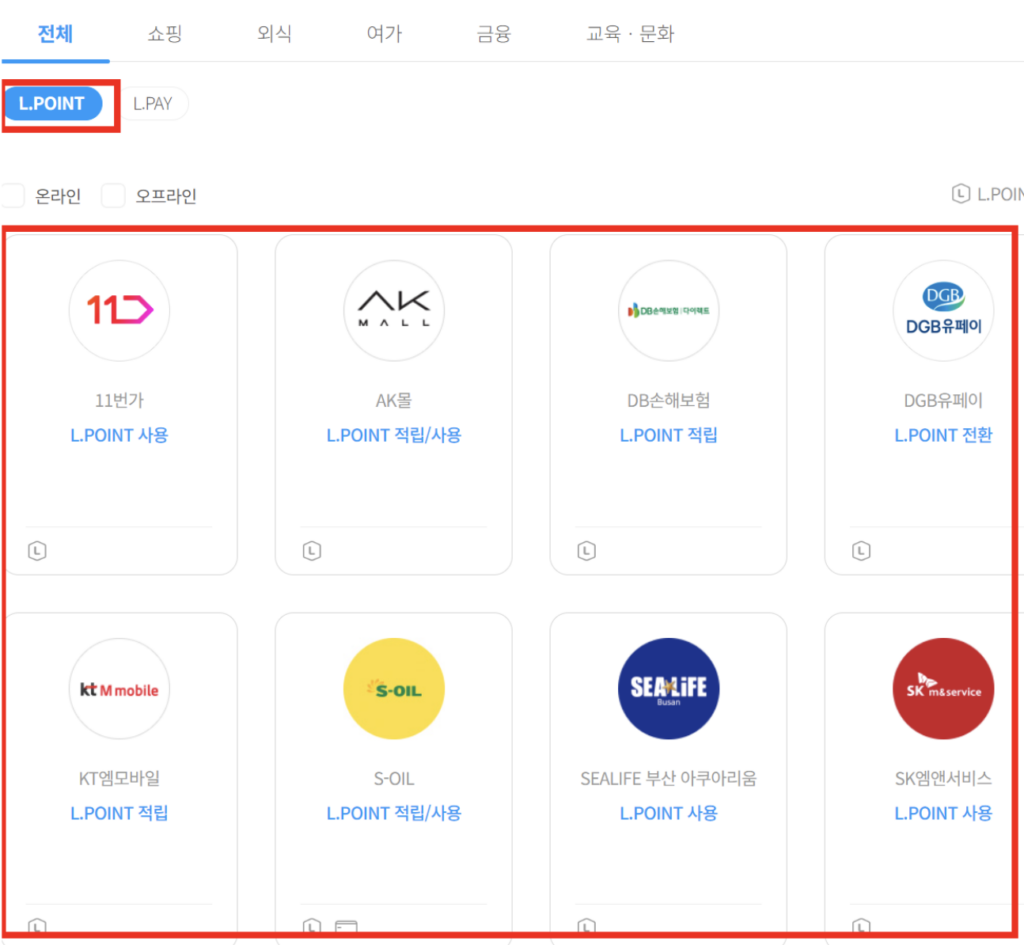Toggle the 온라인 checkbox
1024x945 pixels.
pyautogui.click(x=13, y=196)
